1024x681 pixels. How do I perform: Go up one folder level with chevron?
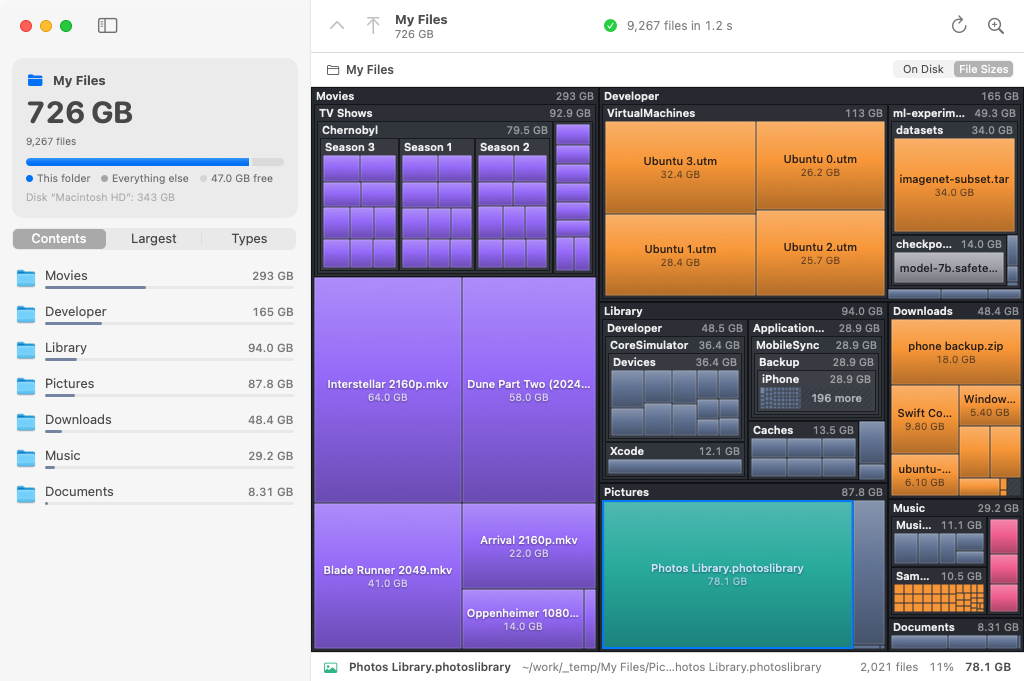(x=337, y=25)
